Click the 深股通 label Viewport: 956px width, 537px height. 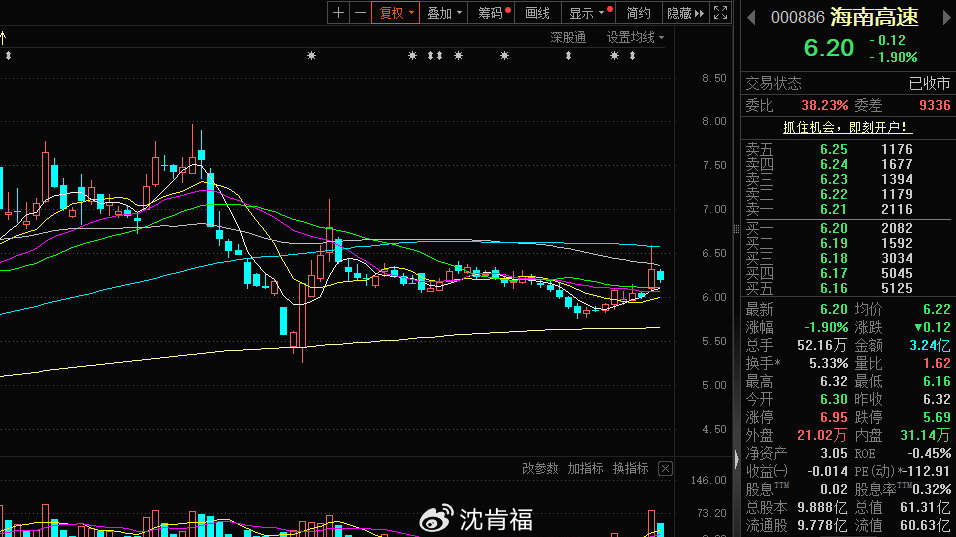(x=568, y=38)
